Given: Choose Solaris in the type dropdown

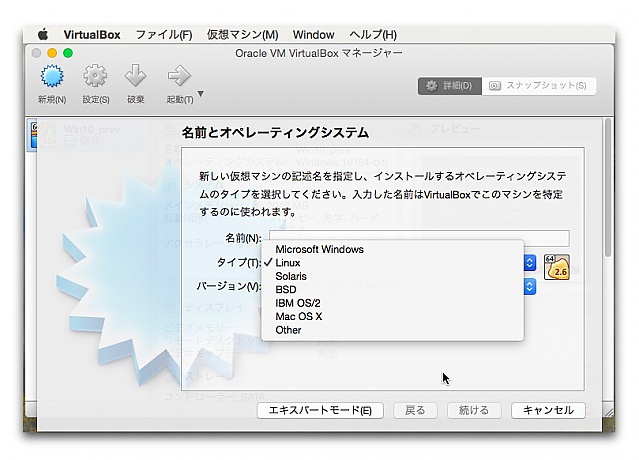Looking at the screenshot, I should click(x=291, y=276).
